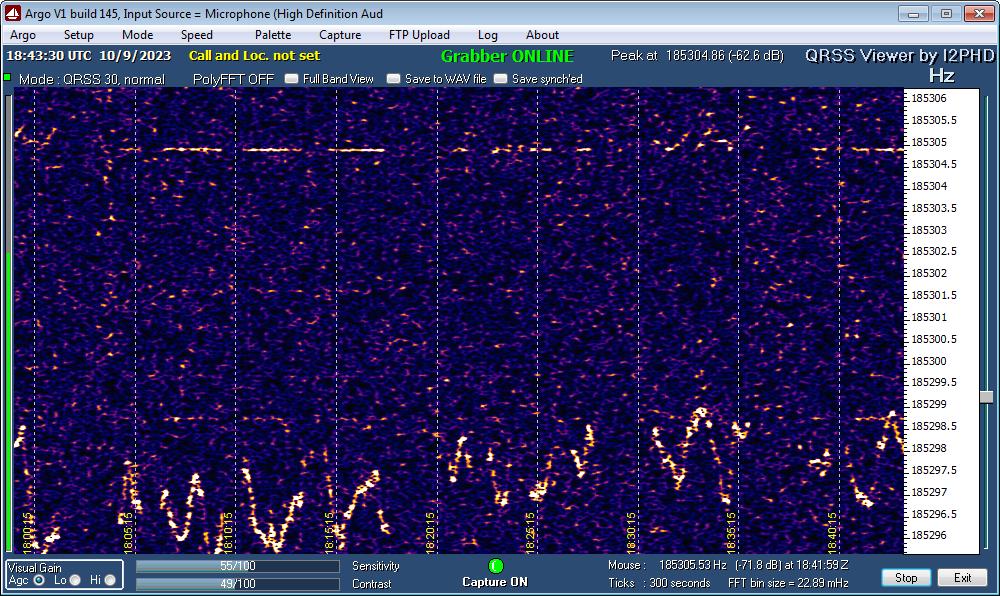The image size is (1000, 596).
Task: Click the 185305 Hz scale label
Action: coord(929,142)
